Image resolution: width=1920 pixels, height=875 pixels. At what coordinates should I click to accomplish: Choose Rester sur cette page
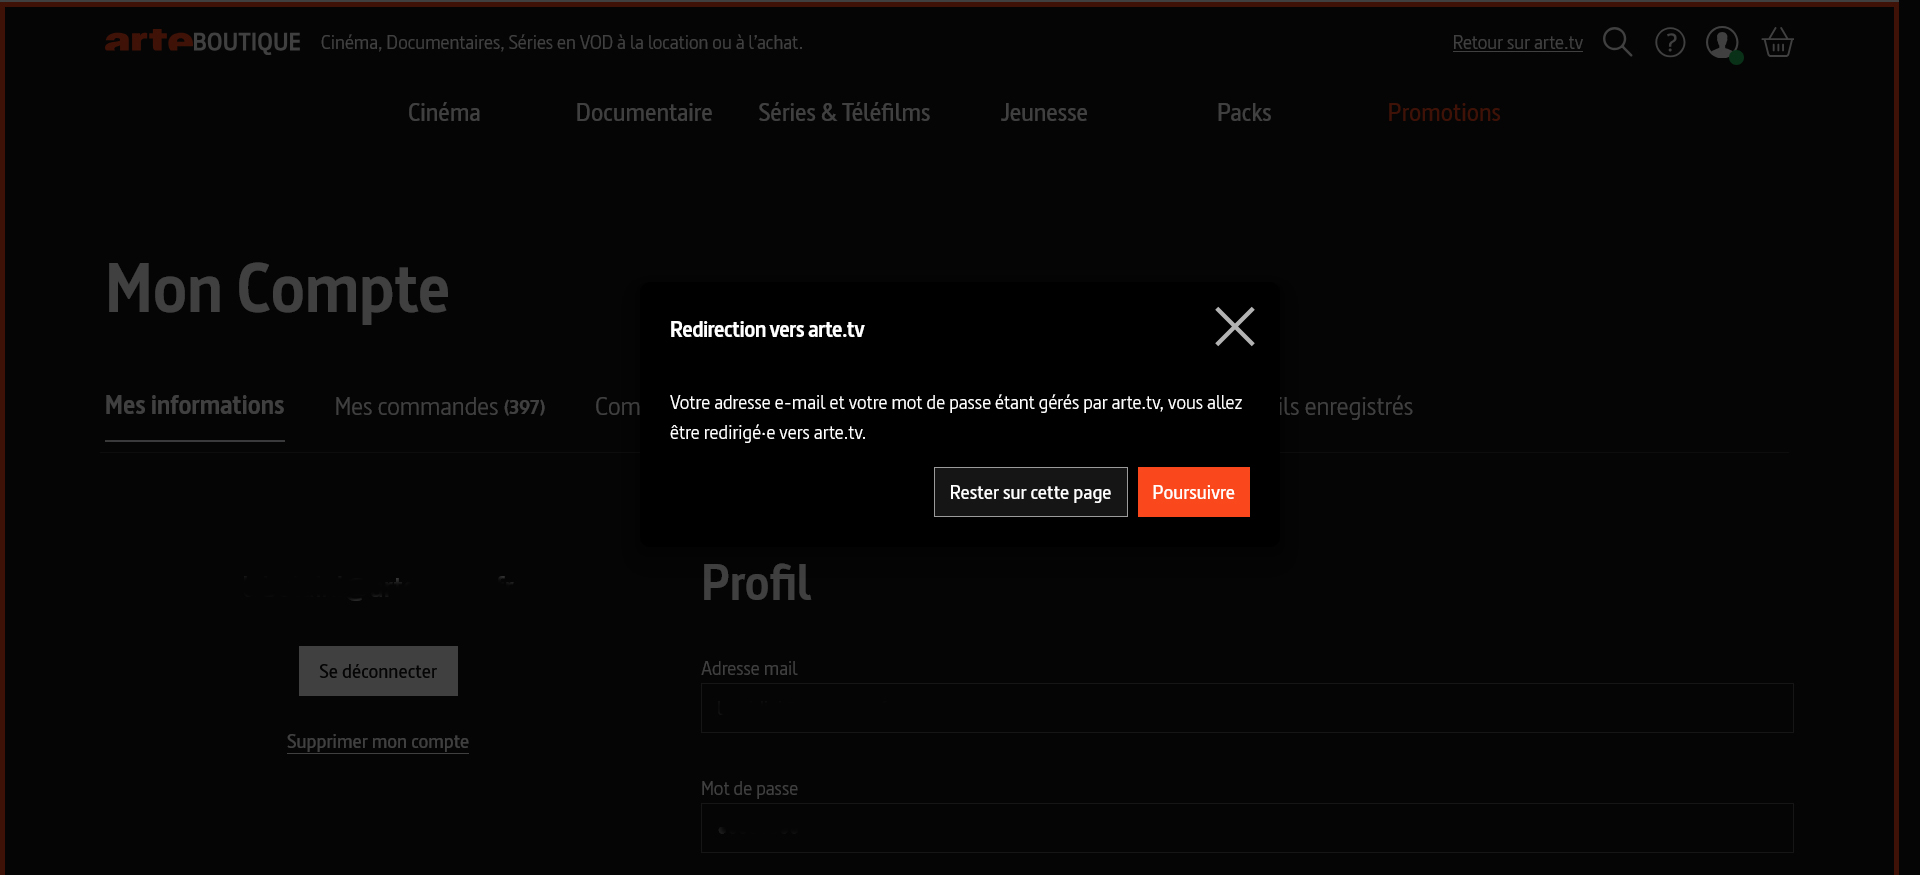(1030, 492)
